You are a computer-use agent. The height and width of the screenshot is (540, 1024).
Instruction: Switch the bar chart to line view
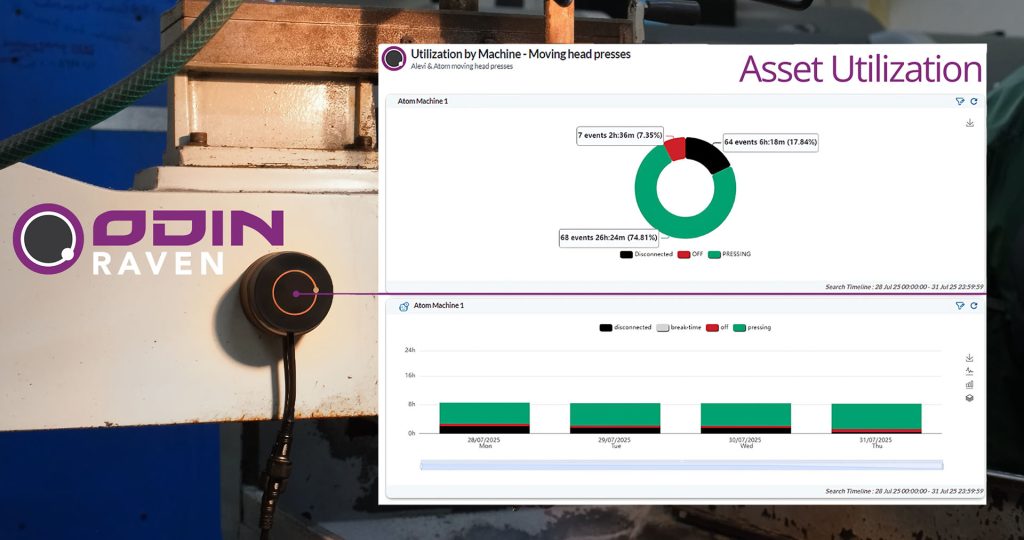pyautogui.click(x=969, y=371)
